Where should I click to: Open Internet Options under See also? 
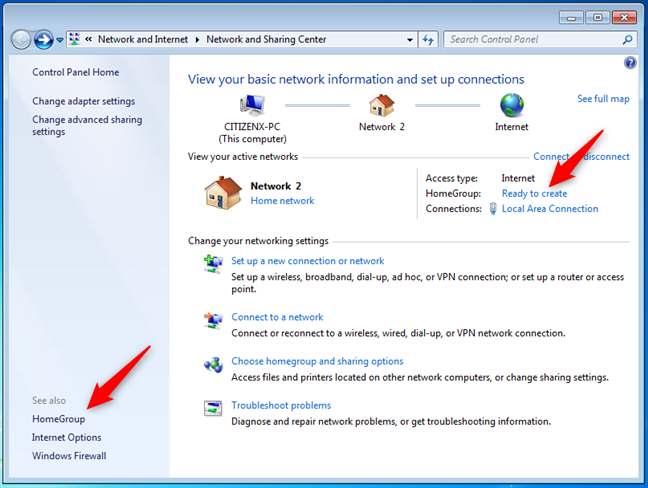pyautogui.click(x=67, y=437)
